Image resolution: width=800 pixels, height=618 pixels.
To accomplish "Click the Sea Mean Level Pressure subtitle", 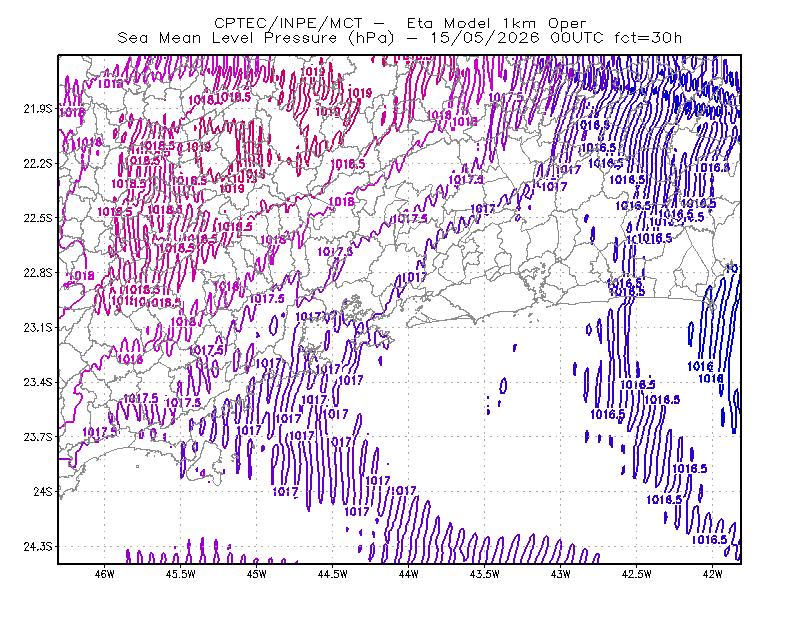I will point(399,38).
